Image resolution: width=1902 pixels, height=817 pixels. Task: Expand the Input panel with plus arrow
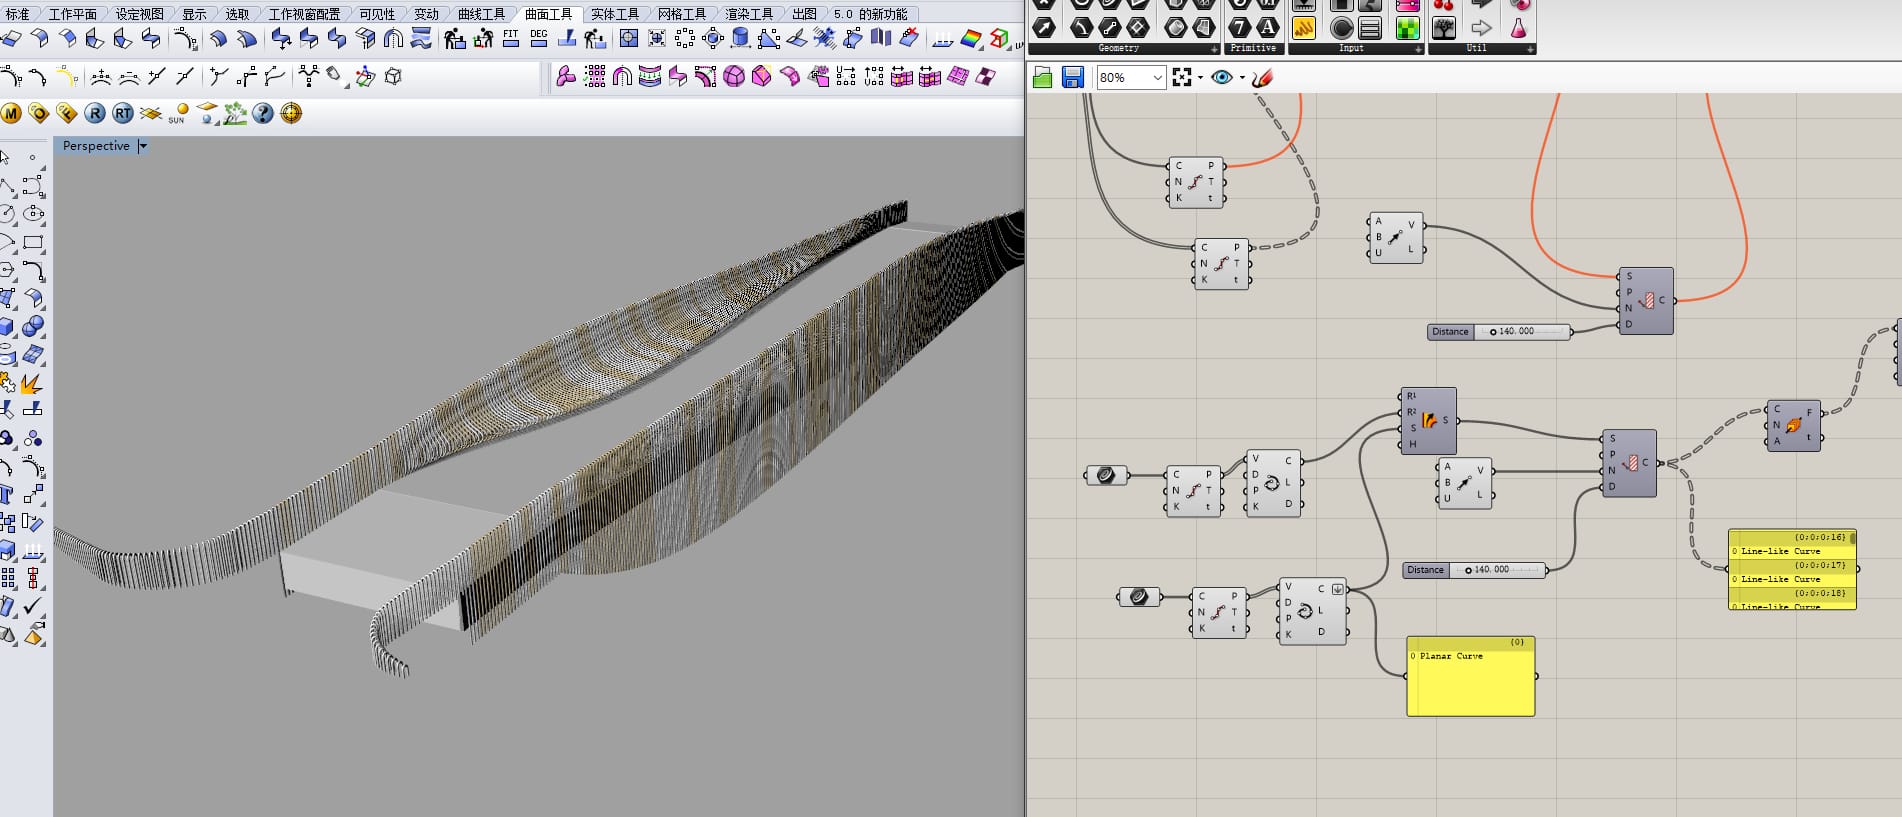point(1418,49)
